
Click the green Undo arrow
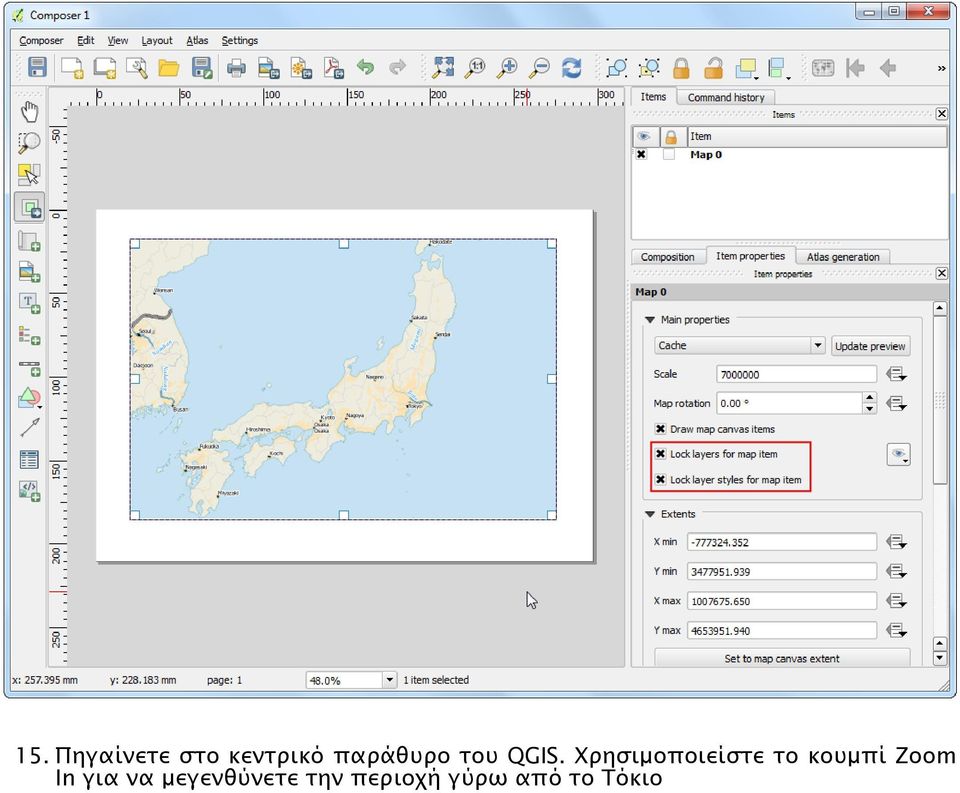point(366,66)
